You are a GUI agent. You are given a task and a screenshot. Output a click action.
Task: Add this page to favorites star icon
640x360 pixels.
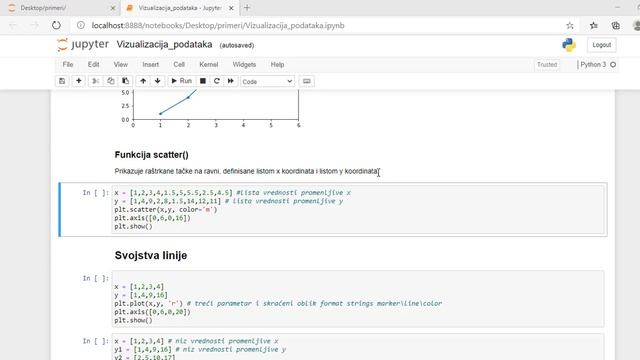click(570, 25)
